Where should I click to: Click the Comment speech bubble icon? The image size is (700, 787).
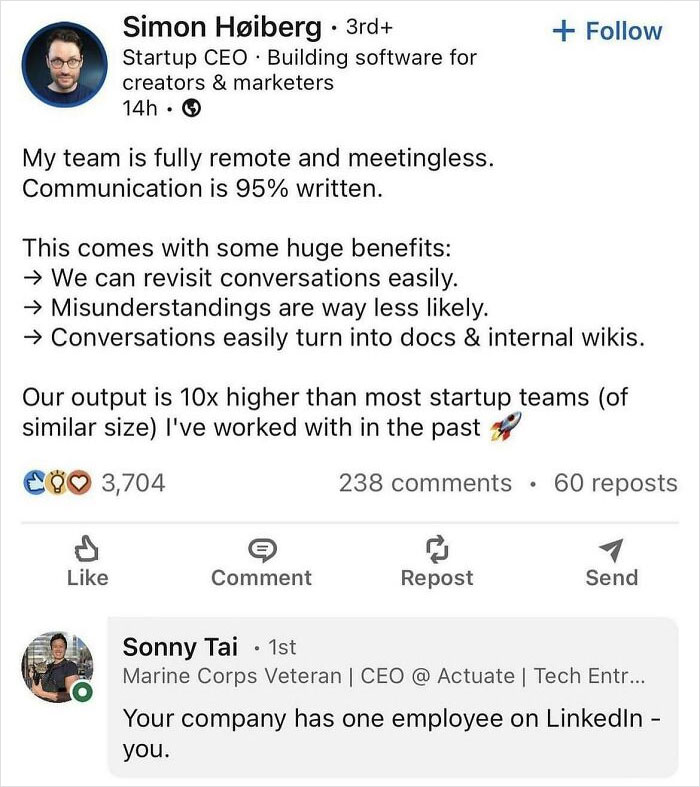(261, 549)
